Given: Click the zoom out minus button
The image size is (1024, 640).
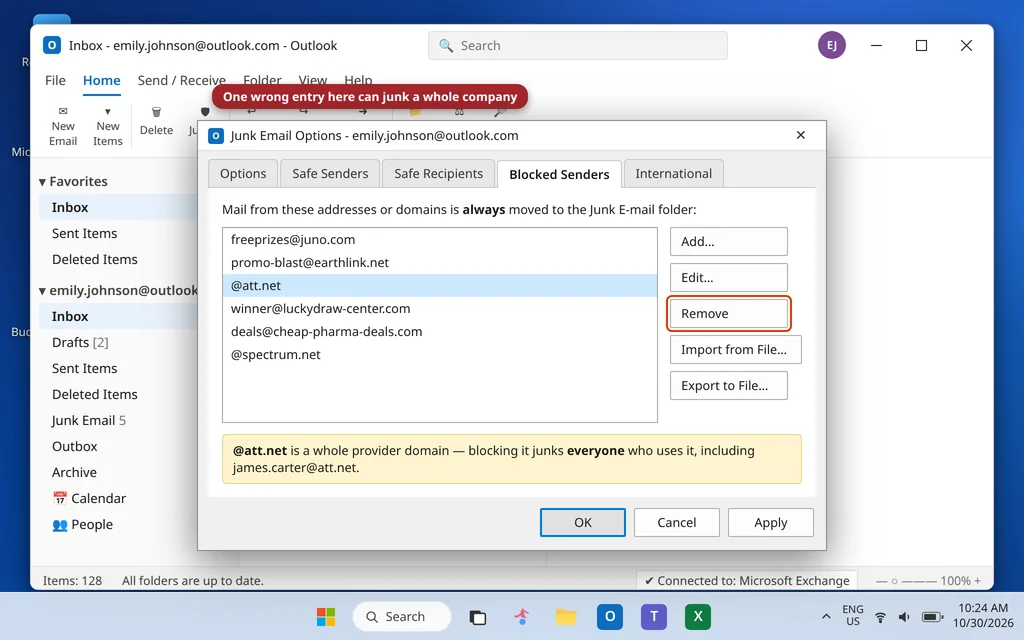Looking at the screenshot, I should click(x=880, y=581).
